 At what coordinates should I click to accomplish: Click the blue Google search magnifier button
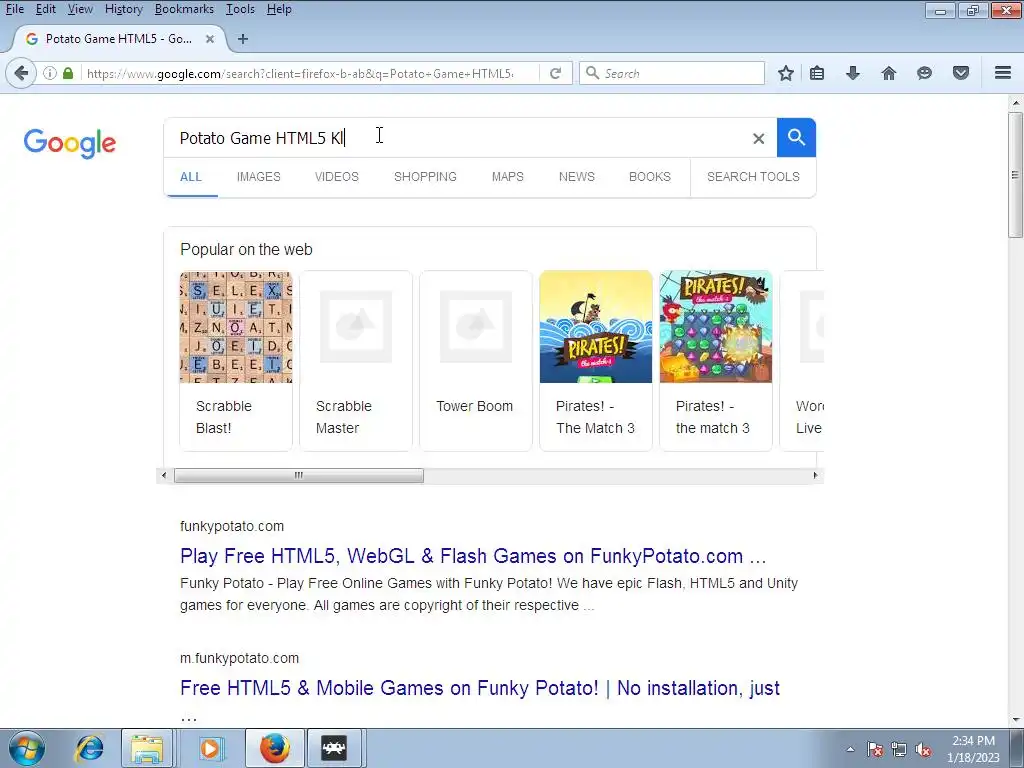point(796,138)
